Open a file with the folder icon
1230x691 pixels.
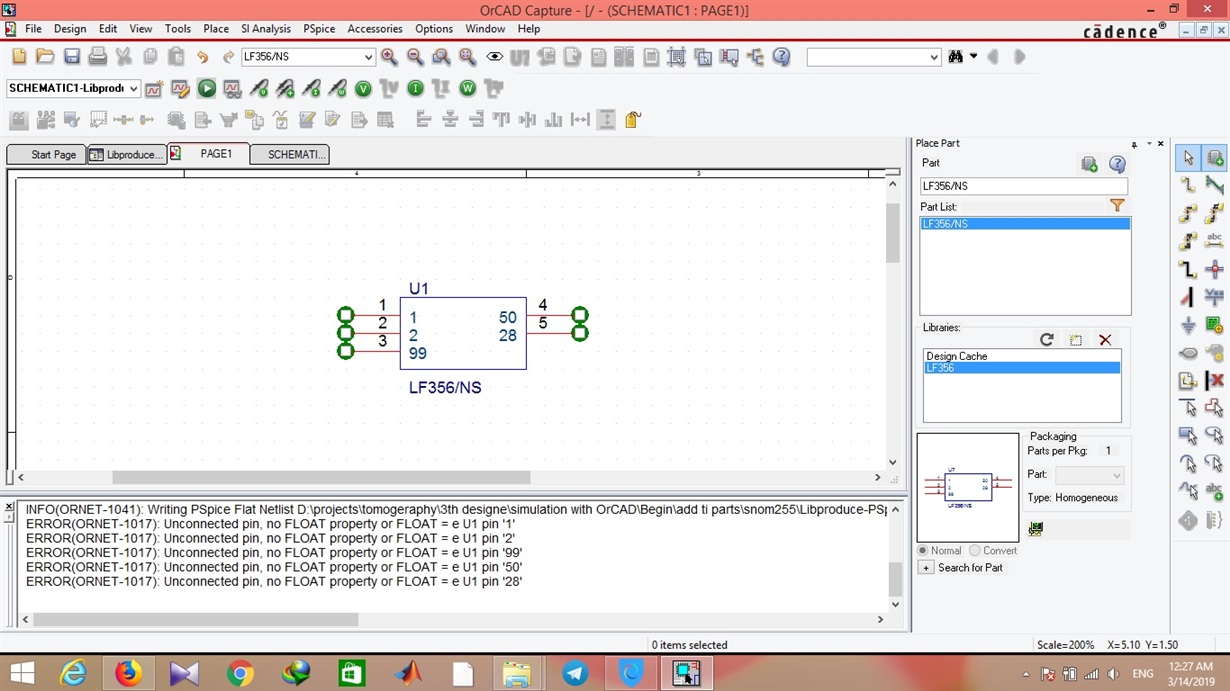[45, 57]
